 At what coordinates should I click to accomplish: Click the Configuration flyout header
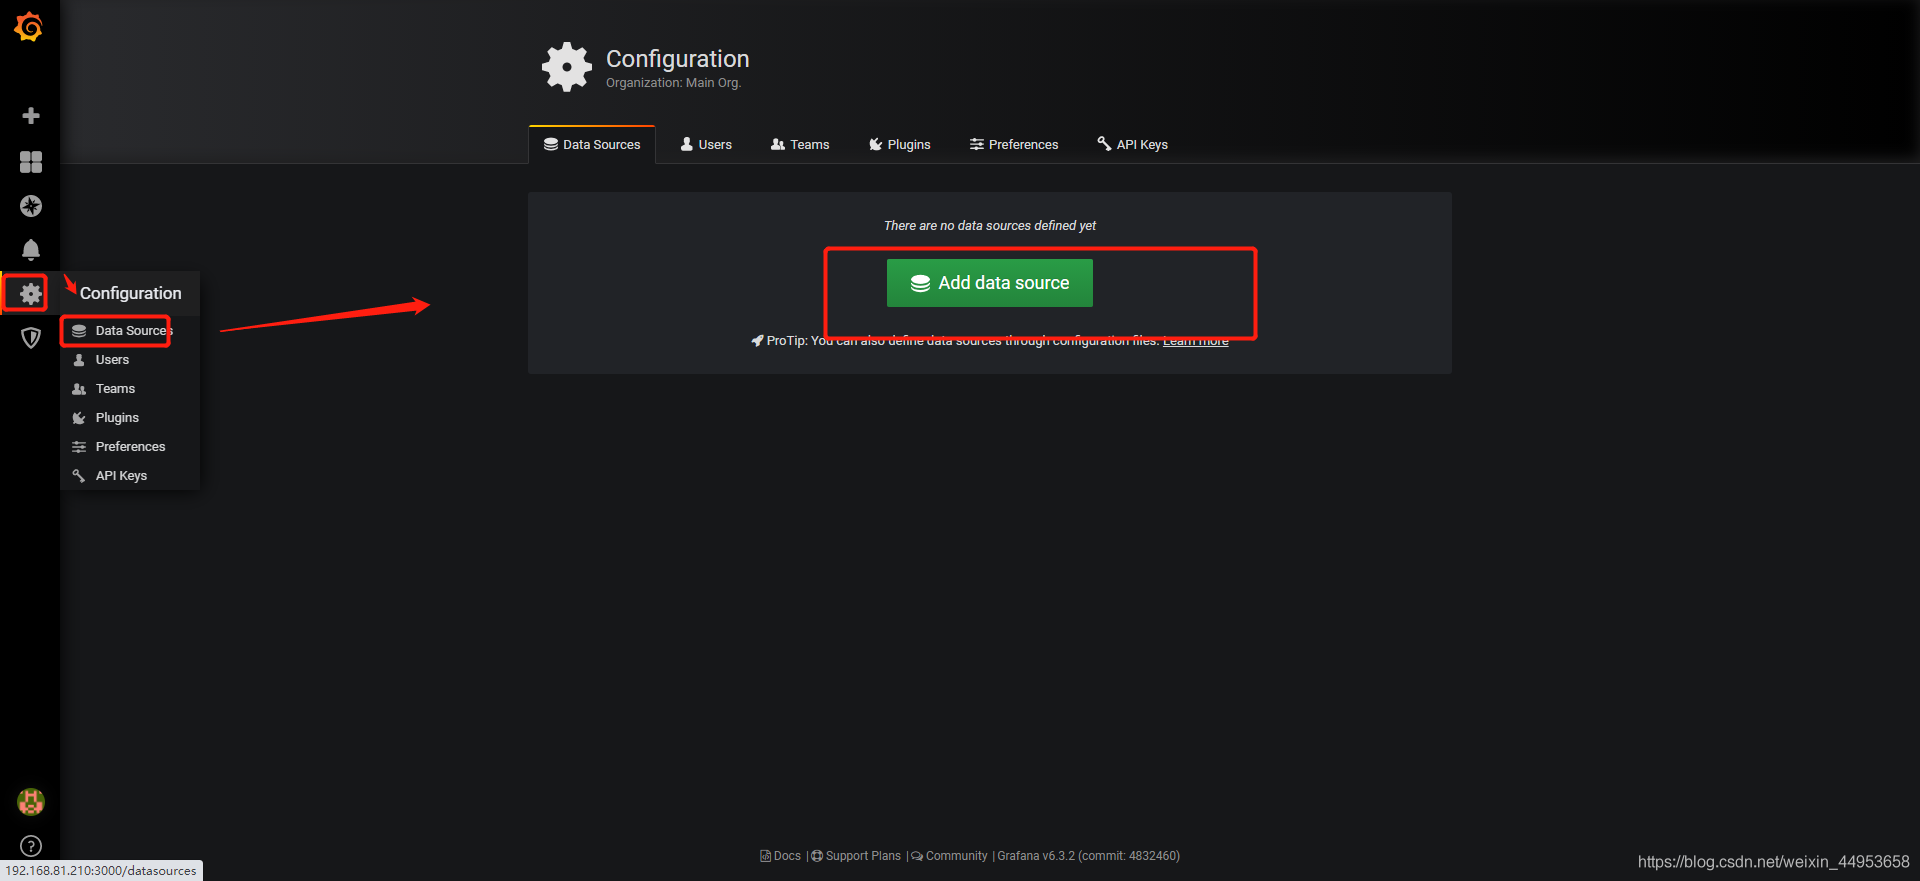pos(131,293)
